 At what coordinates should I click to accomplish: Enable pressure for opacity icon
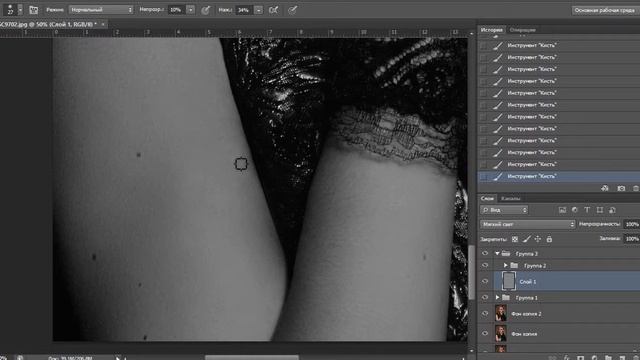coord(206,10)
